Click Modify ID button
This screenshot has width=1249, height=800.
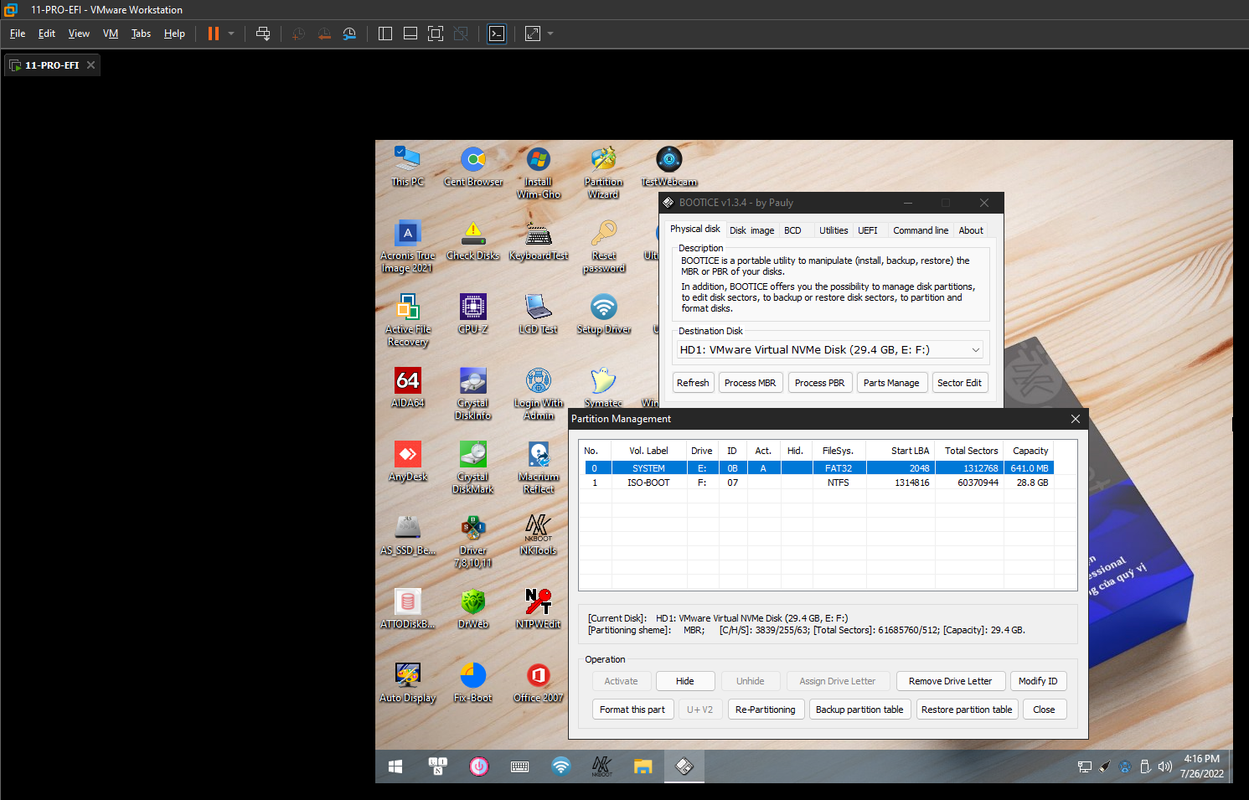pyautogui.click(x=1038, y=681)
